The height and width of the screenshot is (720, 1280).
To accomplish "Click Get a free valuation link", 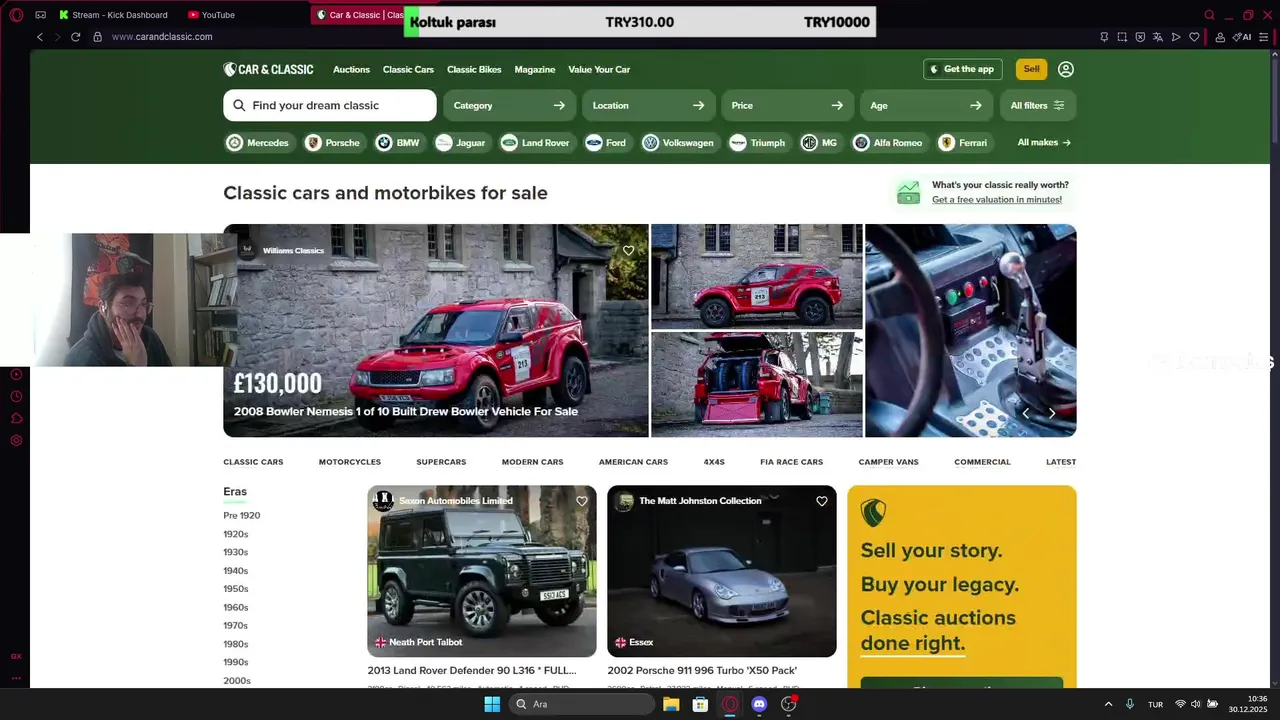I will coord(997,200).
